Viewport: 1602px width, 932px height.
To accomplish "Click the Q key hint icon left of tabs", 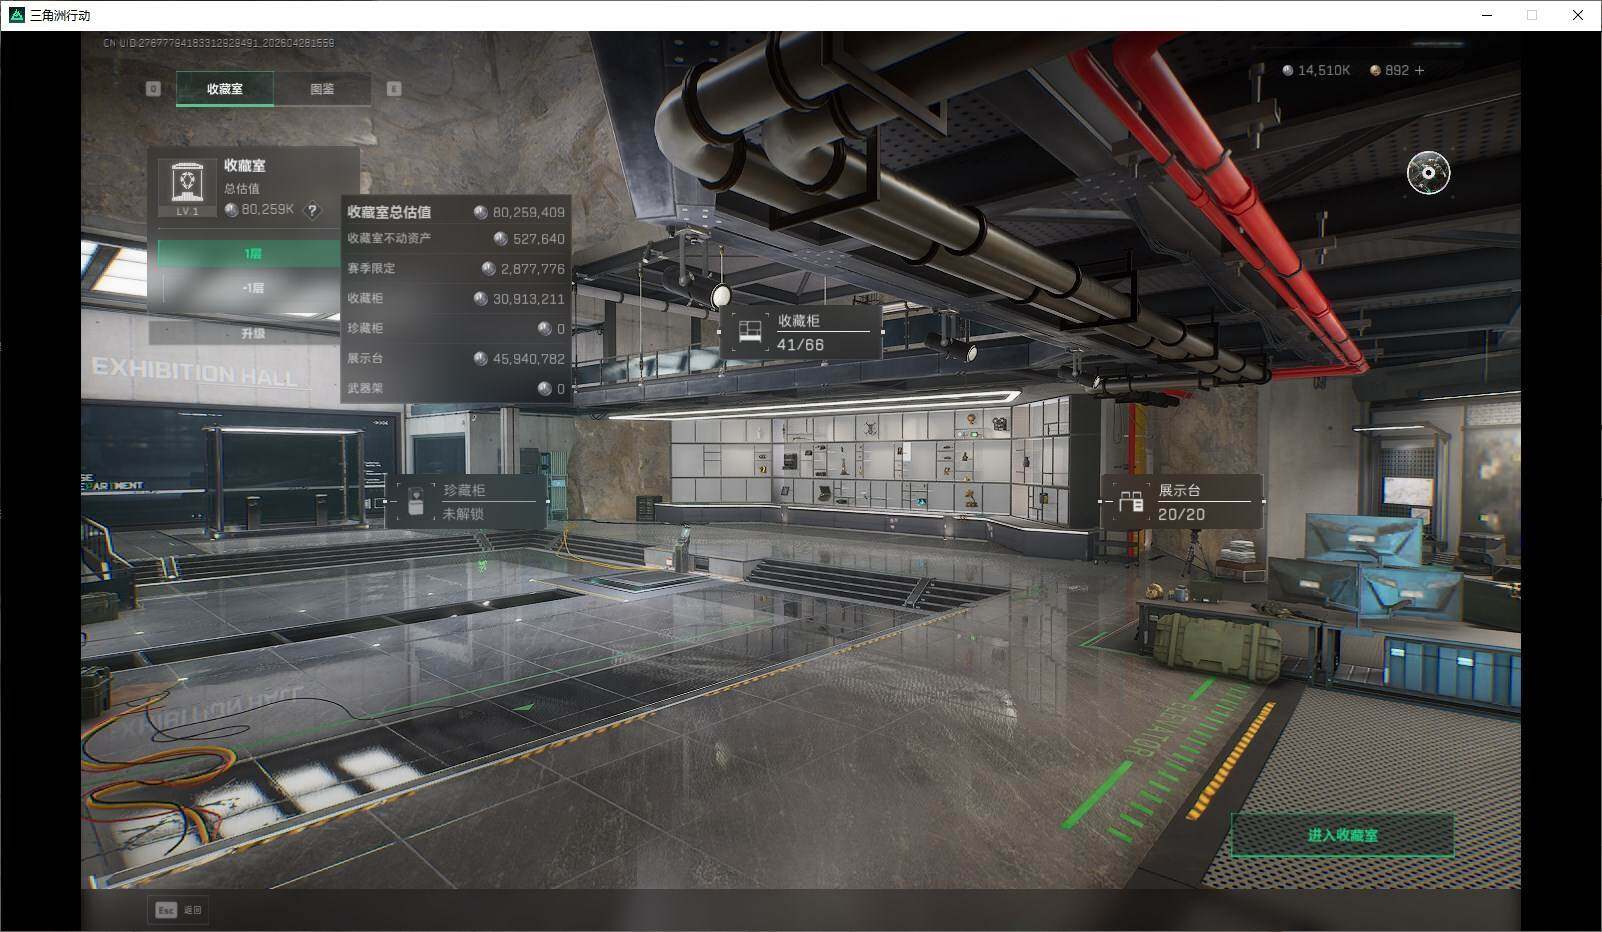I will point(153,88).
